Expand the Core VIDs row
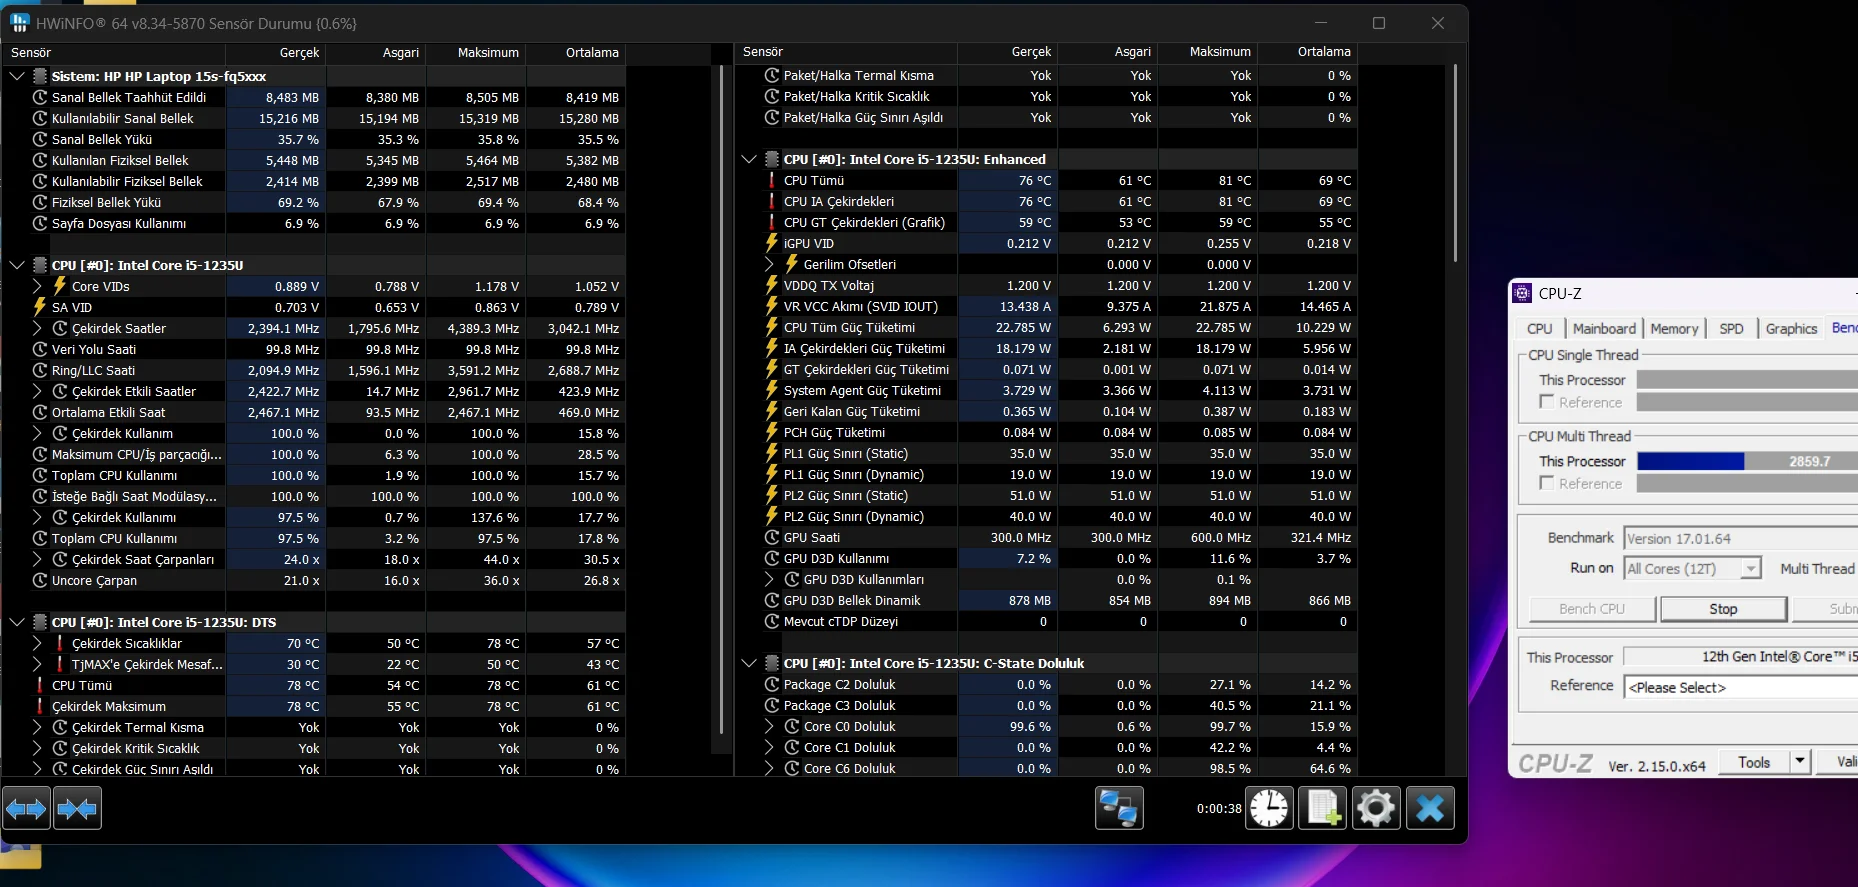The image size is (1858, 887). click(37, 286)
